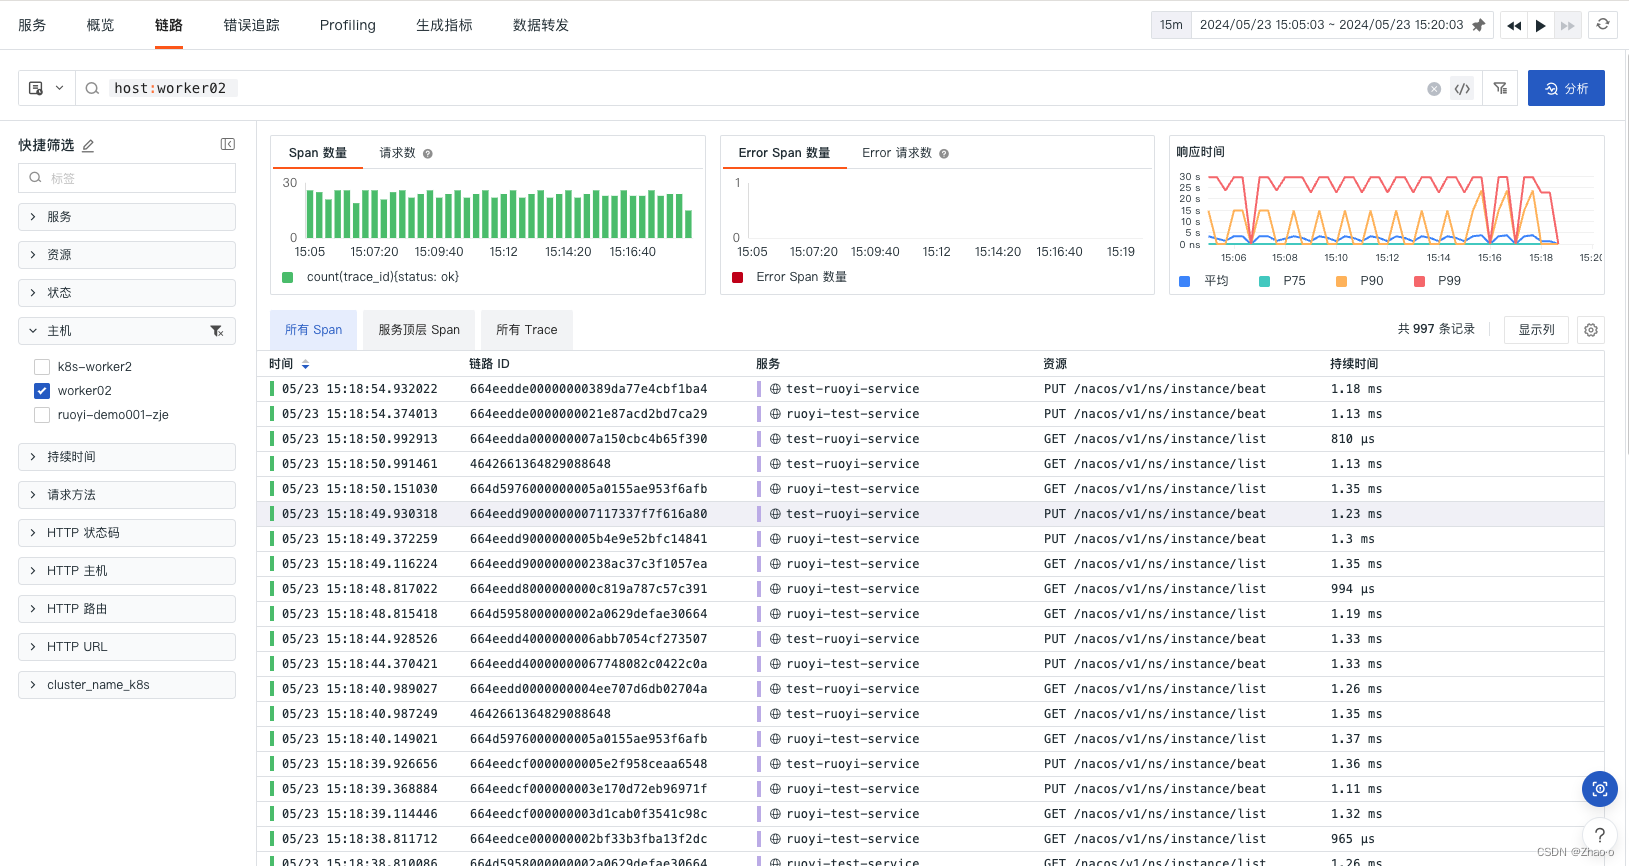Switch chart to Error 请求数 tab
Image resolution: width=1629 pixels, height=866 pixels.
click(897, 153)
